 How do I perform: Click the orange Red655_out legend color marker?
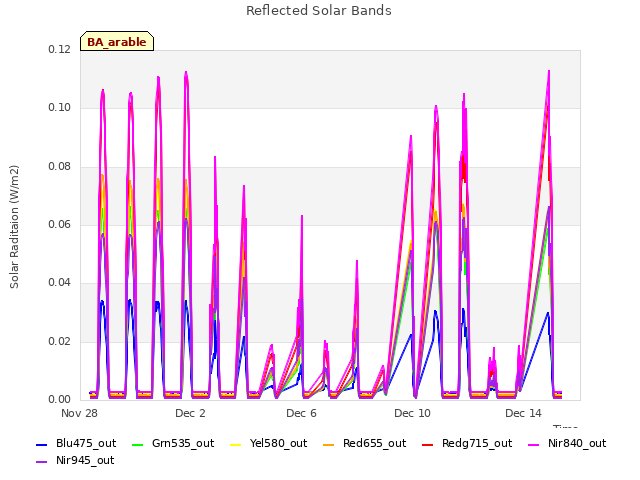pyautogui.click(x=329, y=444)
